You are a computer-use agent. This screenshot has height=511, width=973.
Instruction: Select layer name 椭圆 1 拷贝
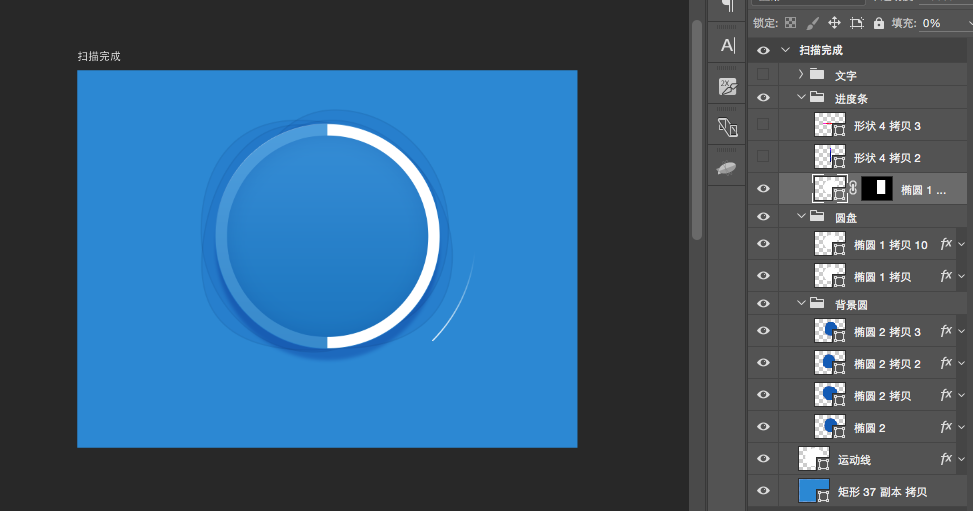click(x=882, y=277)
